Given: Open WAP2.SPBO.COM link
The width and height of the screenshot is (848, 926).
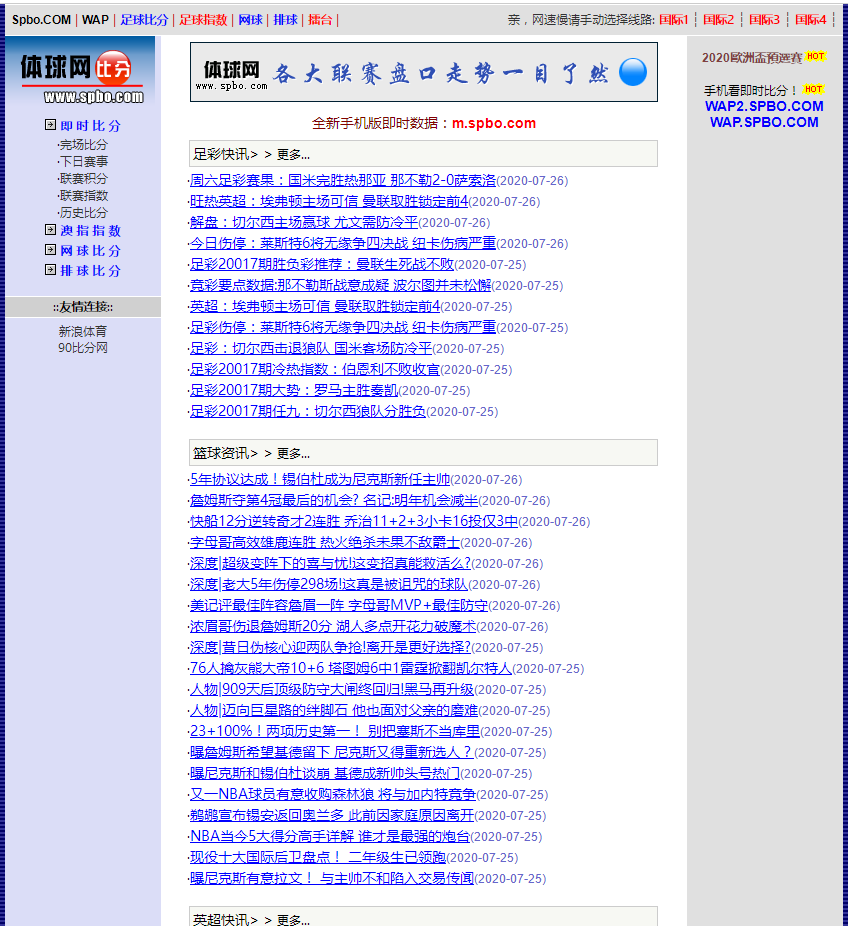Looking at the screenshot, I should click(764, 106).
